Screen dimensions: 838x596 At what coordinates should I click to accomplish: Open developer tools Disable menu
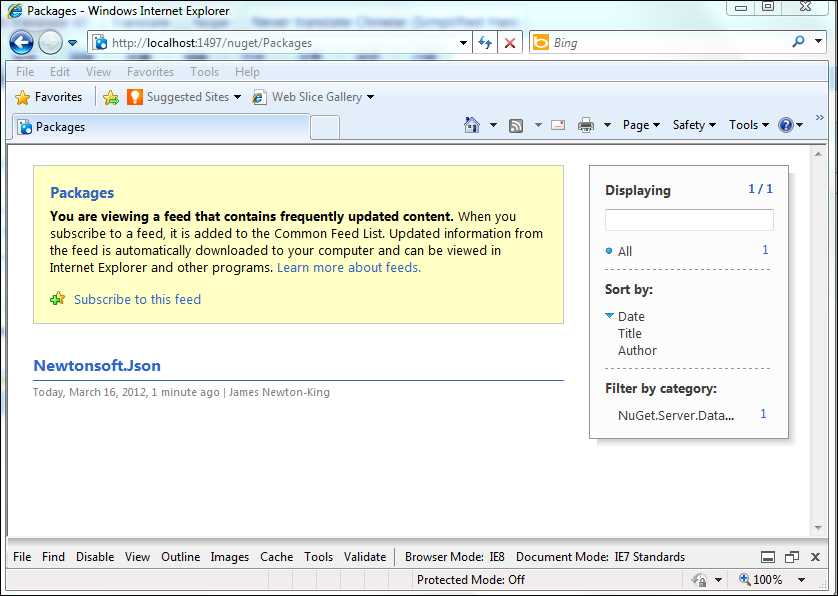point(95,557)
